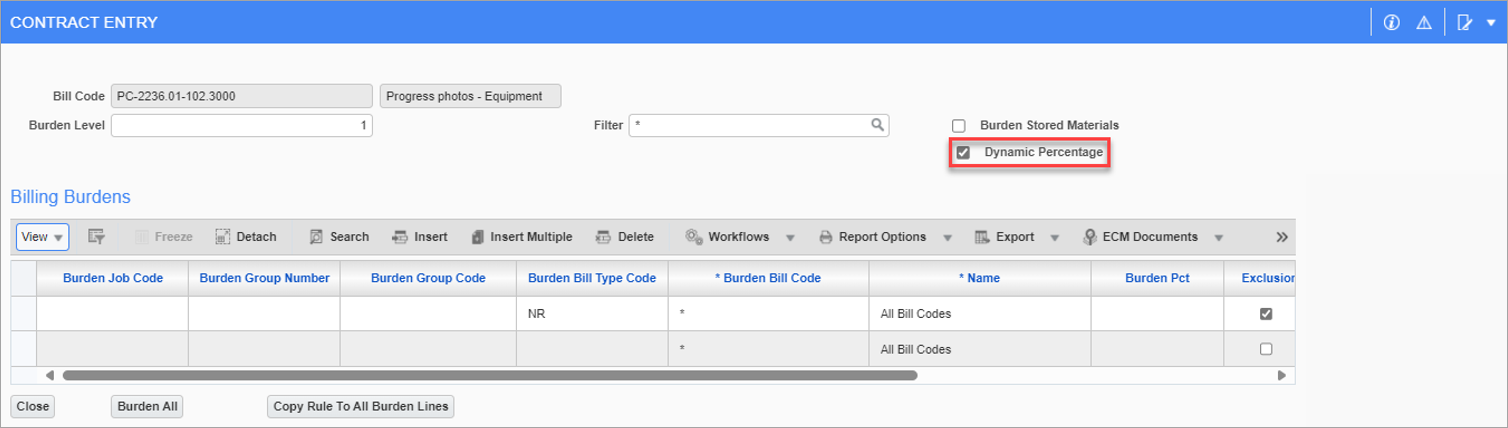The height and width of the screenshot is (428, 1508).
Task: Click the Delete row icon
Action: point(603,237)
